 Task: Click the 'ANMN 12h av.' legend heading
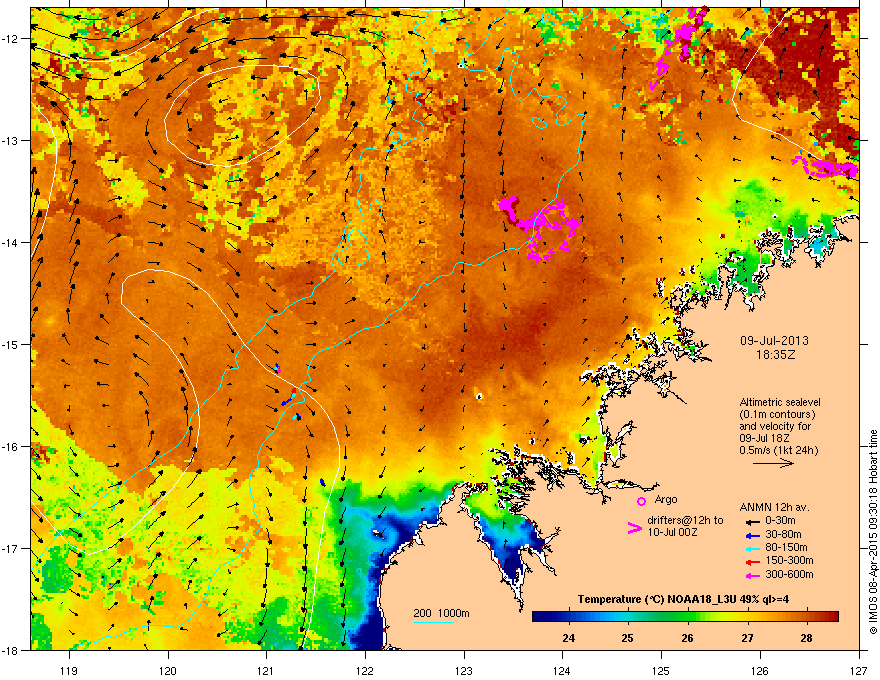pos(774,508)
